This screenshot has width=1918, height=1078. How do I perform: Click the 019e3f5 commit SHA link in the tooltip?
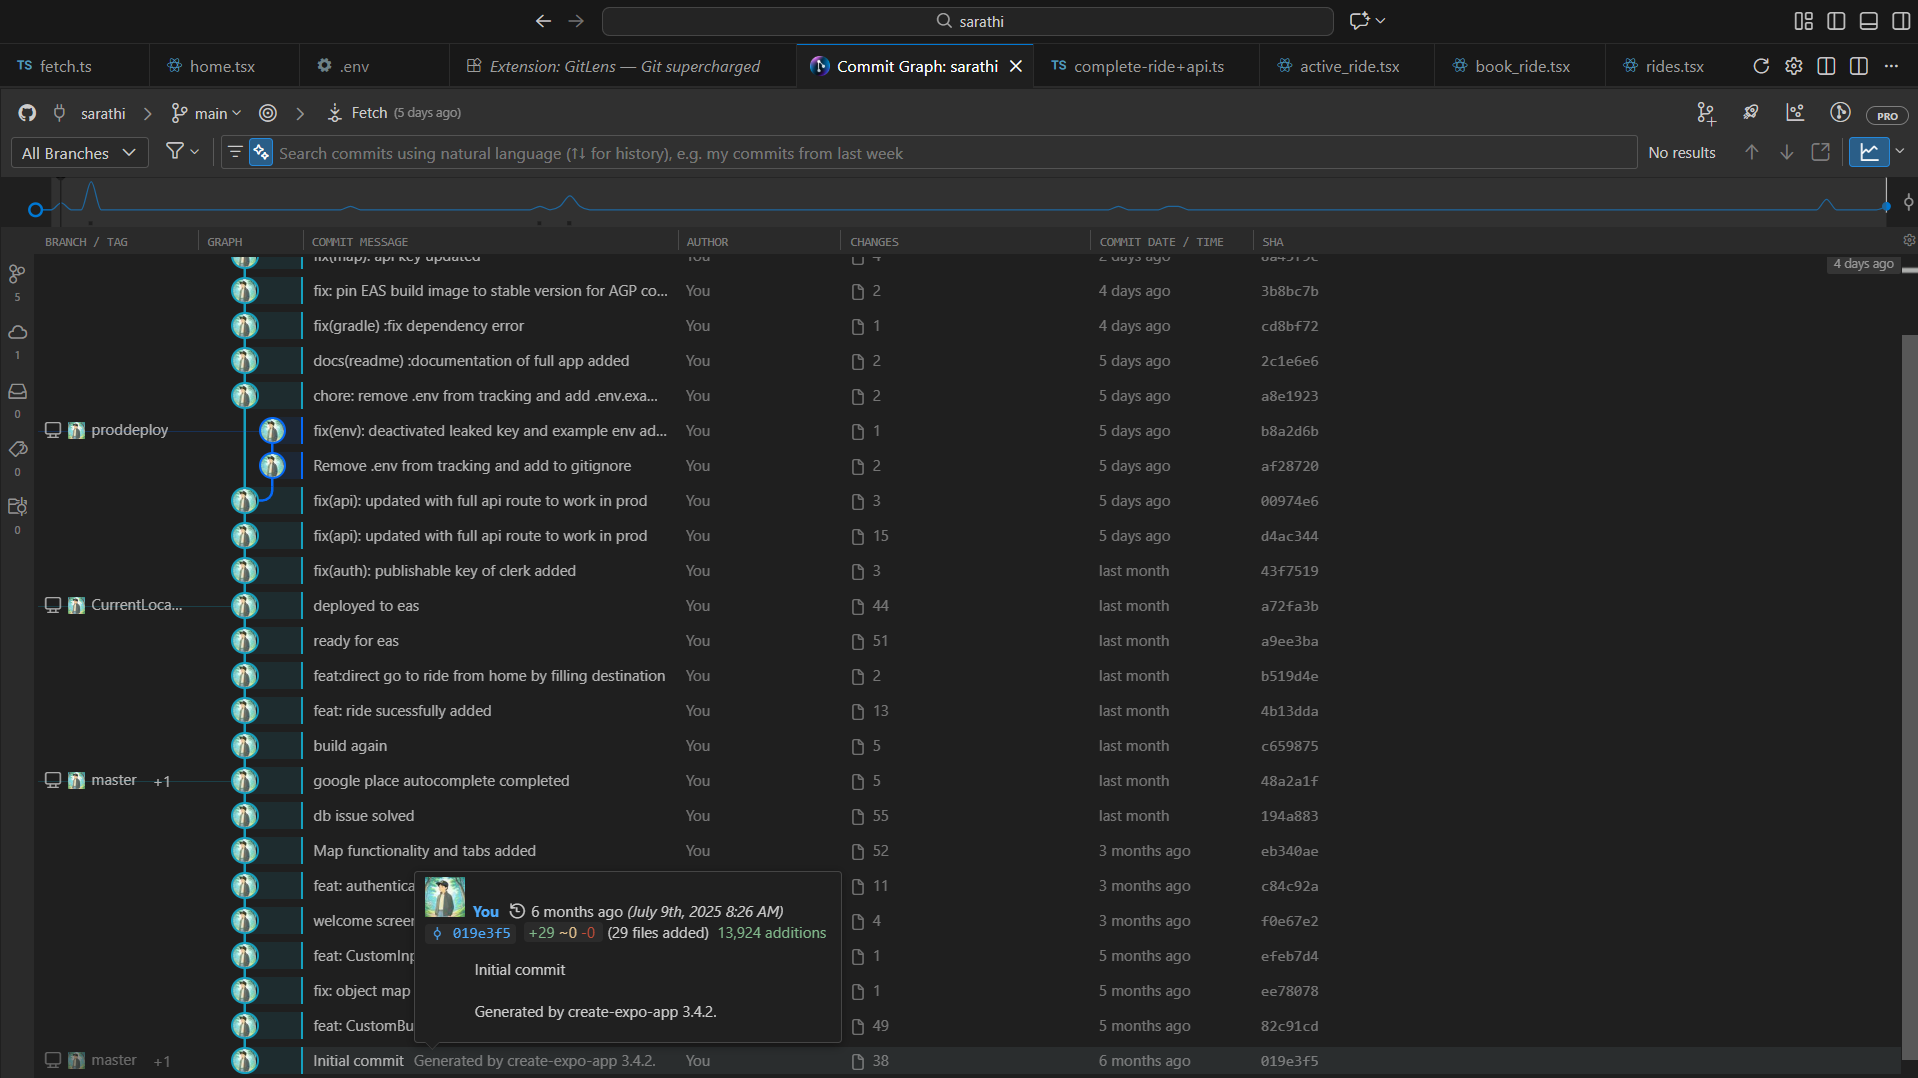[480, 933]
